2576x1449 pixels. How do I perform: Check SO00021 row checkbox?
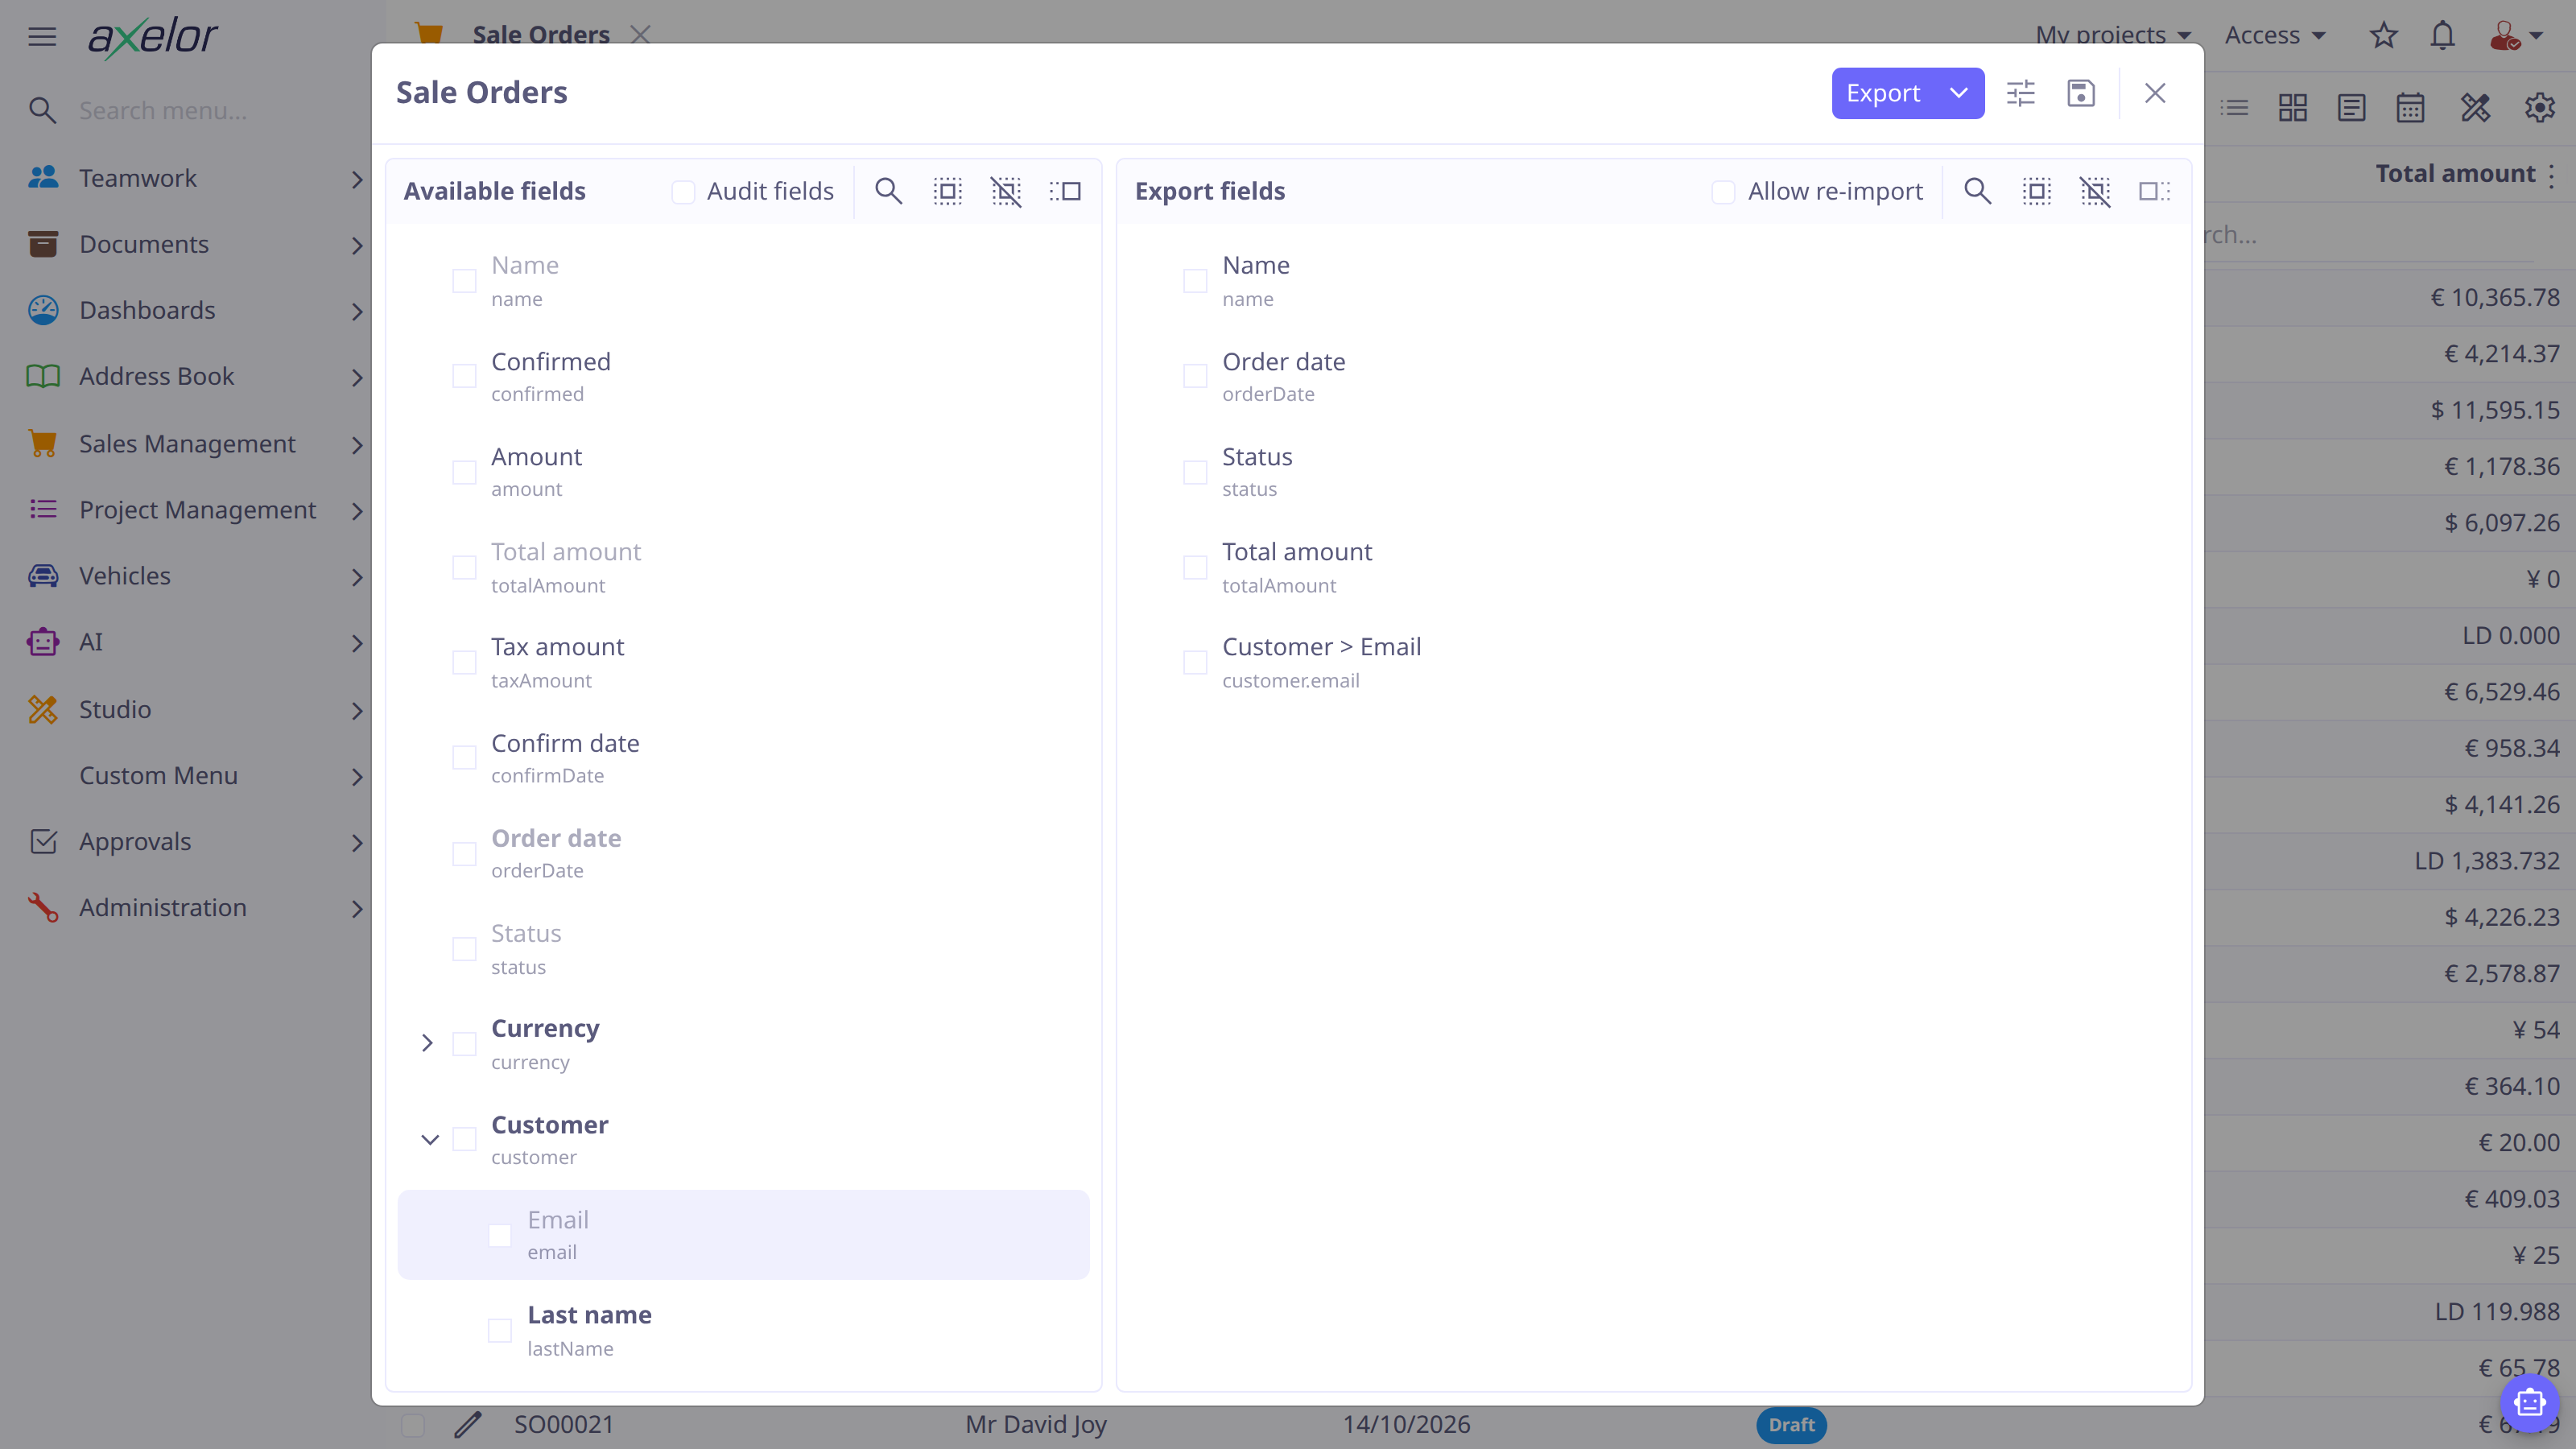pos(412,1424)
